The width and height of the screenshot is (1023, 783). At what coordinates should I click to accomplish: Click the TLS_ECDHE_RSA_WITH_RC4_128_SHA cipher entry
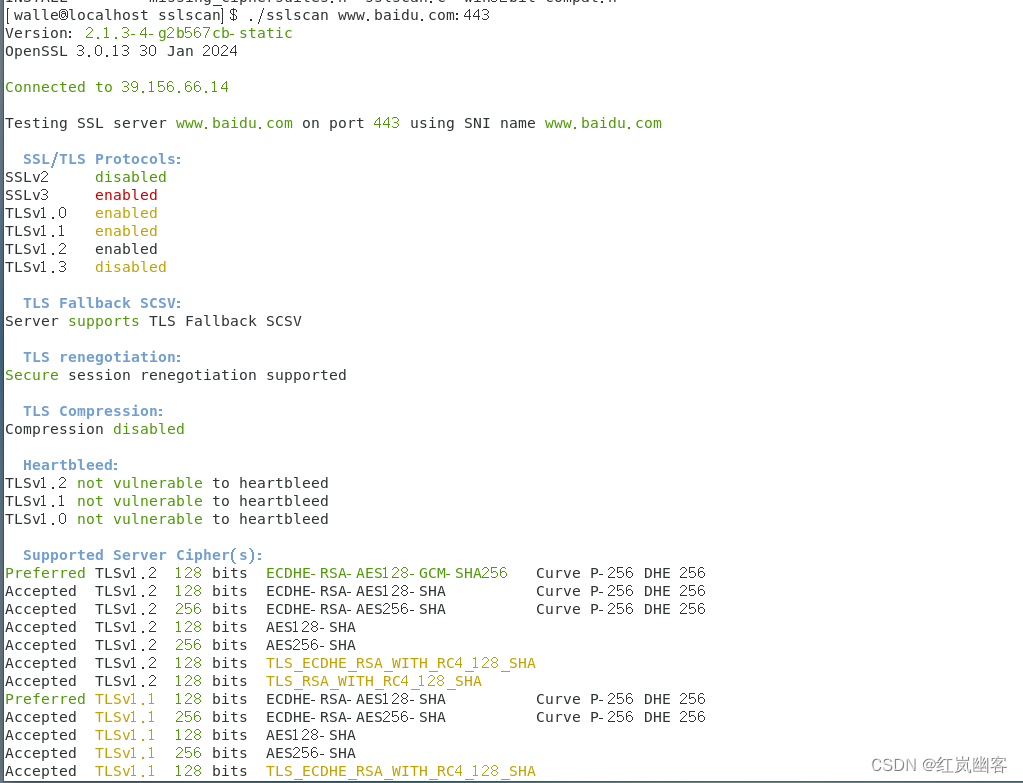(x=401, y=663)
